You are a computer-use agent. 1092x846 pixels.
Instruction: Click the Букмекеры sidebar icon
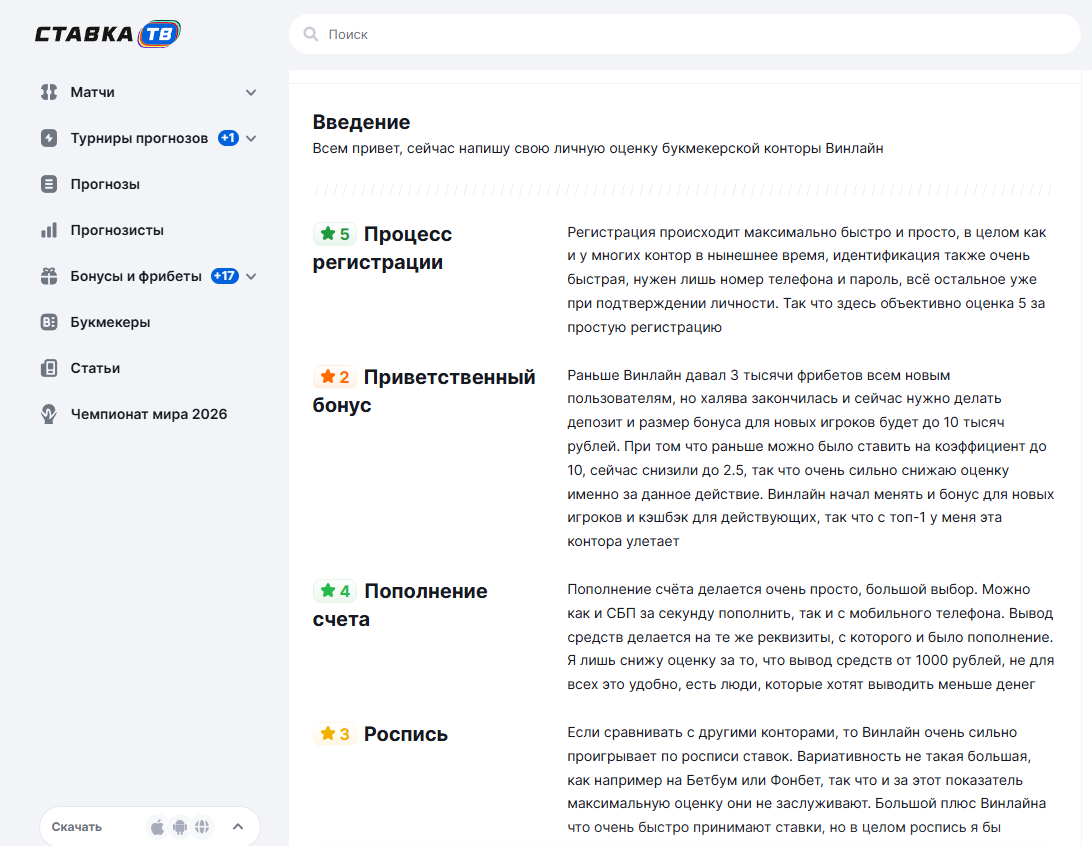(x=49, y=322)
